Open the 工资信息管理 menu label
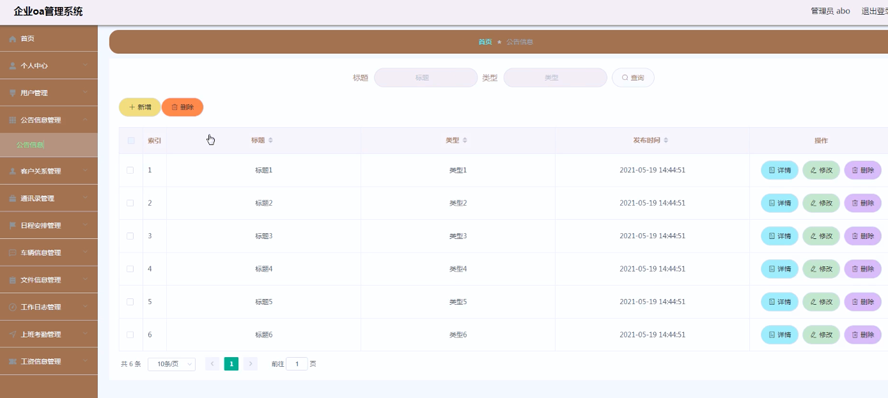Image resolution: width=888 pixels, height=398 pixels. 41,361
